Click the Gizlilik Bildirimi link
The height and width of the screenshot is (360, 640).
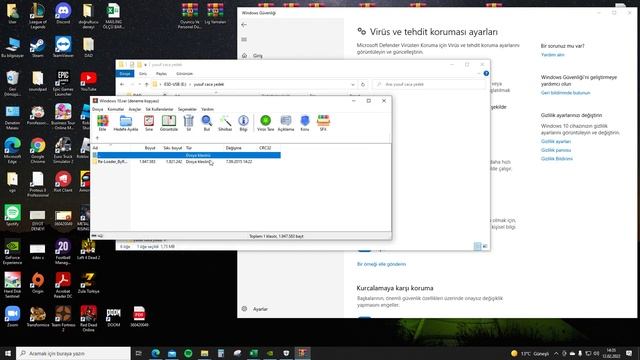[x=557, y=159]
